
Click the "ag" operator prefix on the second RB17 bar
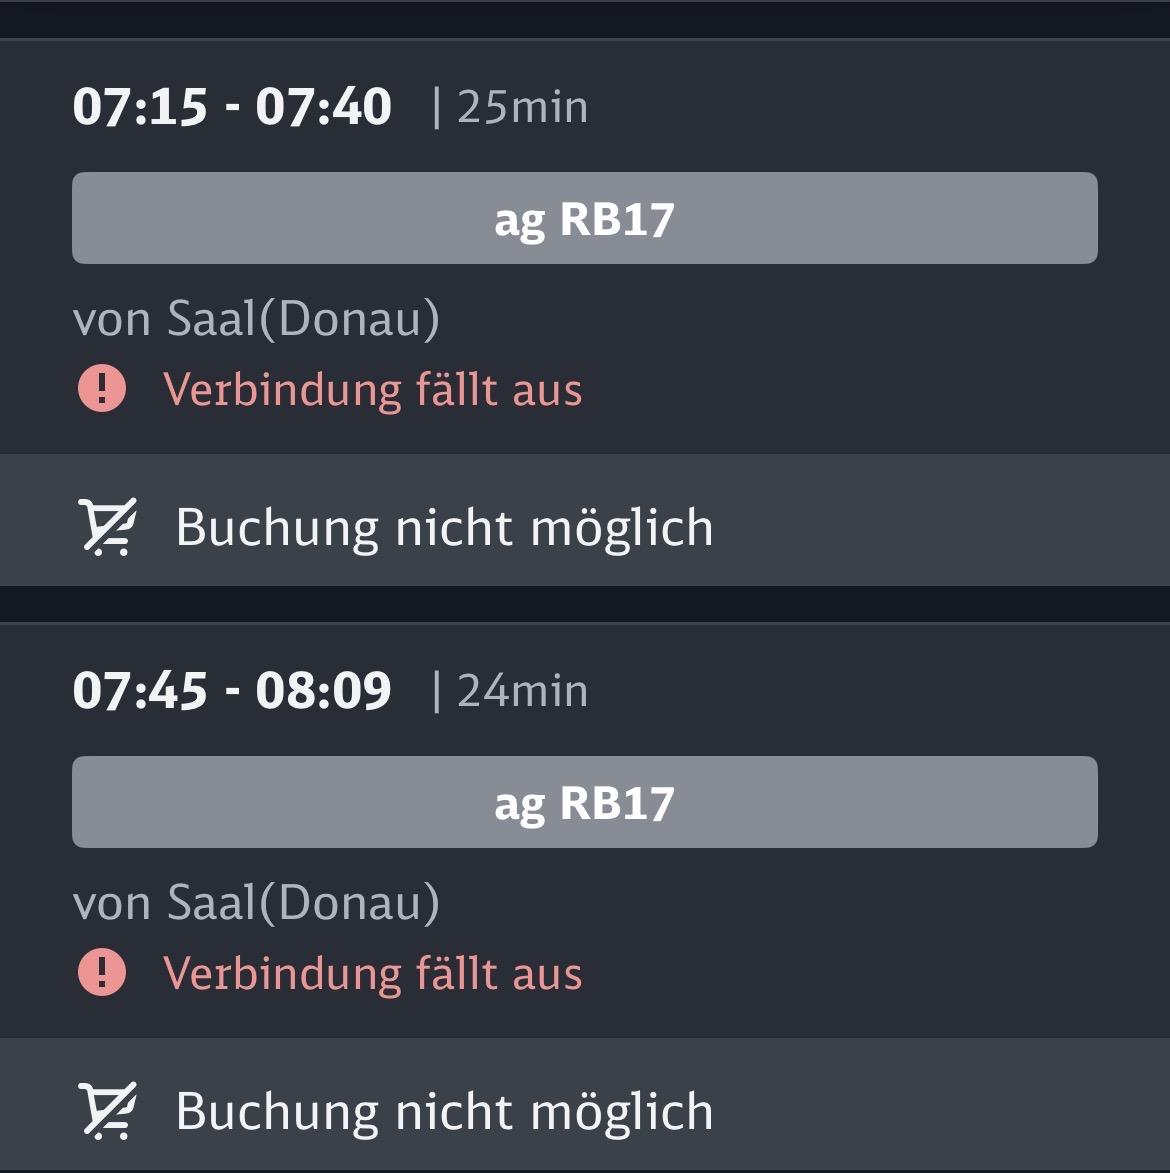(x=519, y=806)
